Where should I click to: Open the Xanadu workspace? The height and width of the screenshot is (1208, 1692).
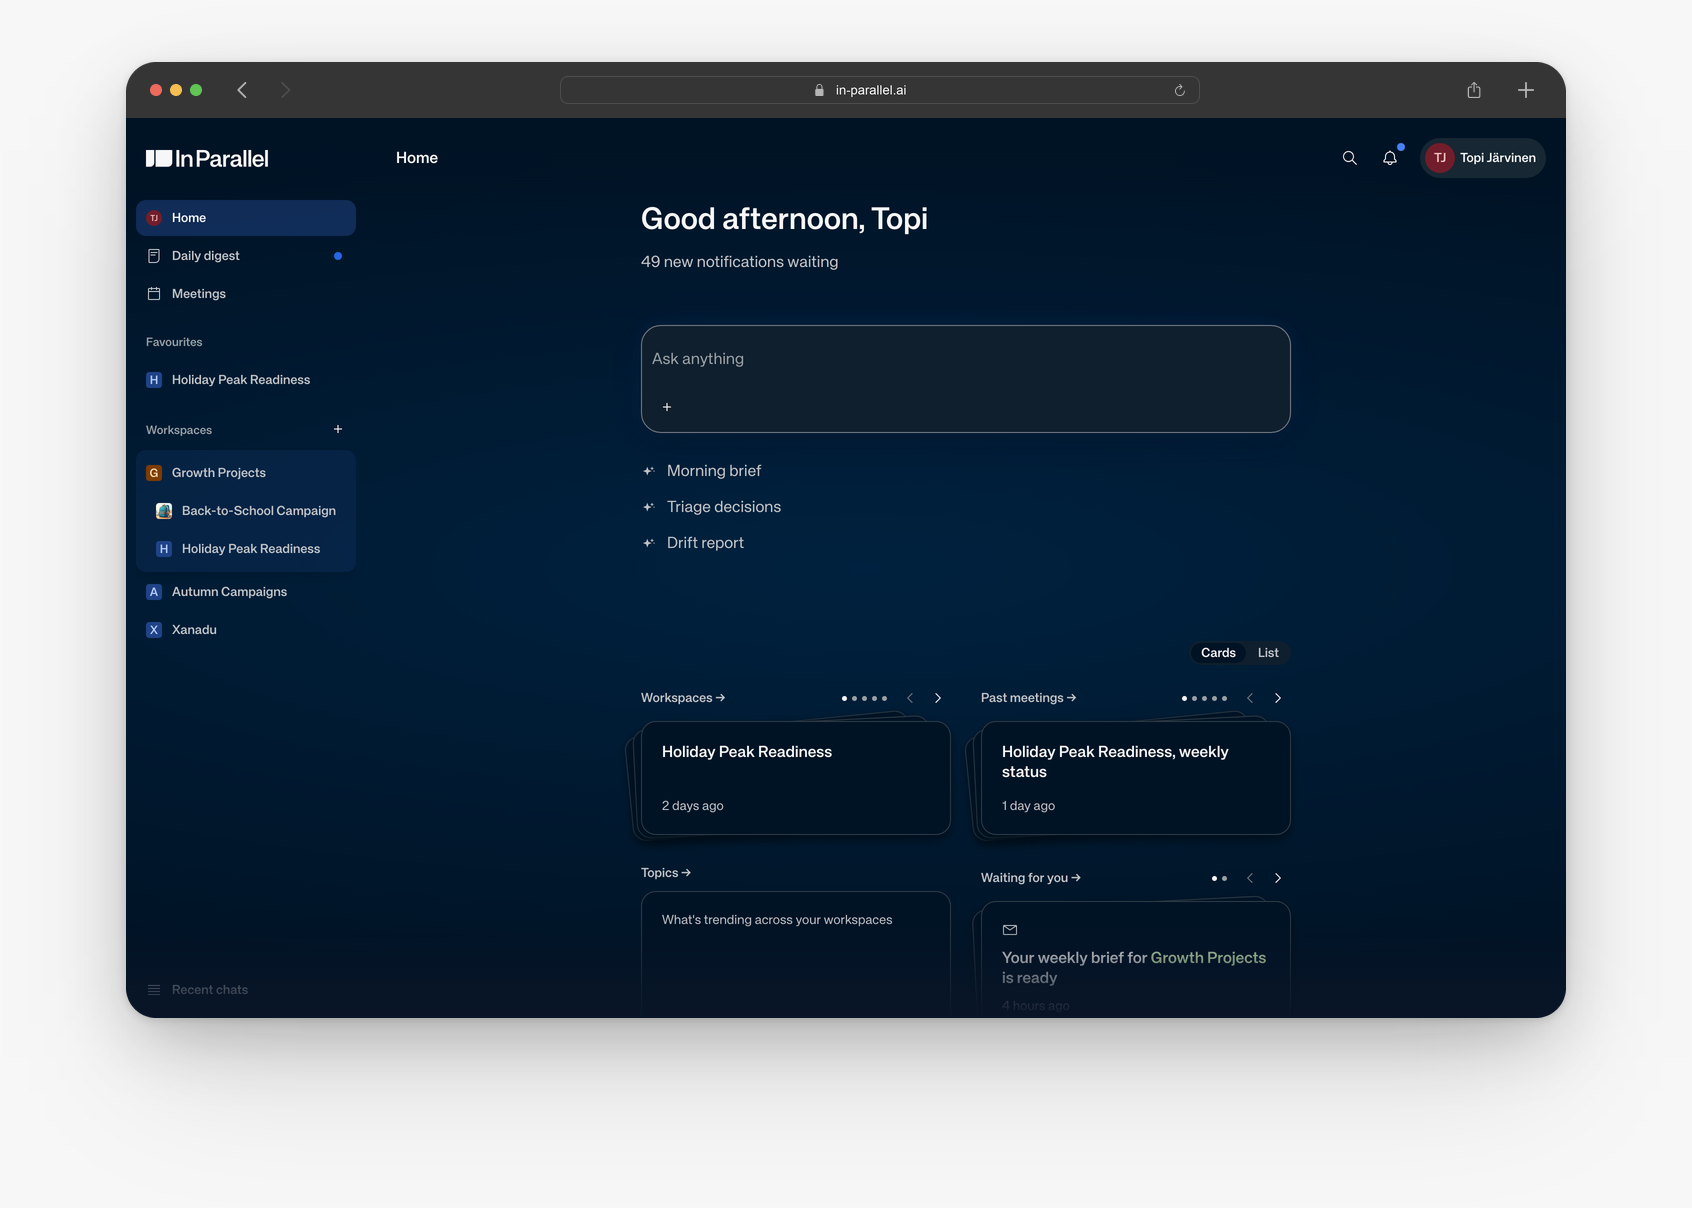(x=246, y=630)
